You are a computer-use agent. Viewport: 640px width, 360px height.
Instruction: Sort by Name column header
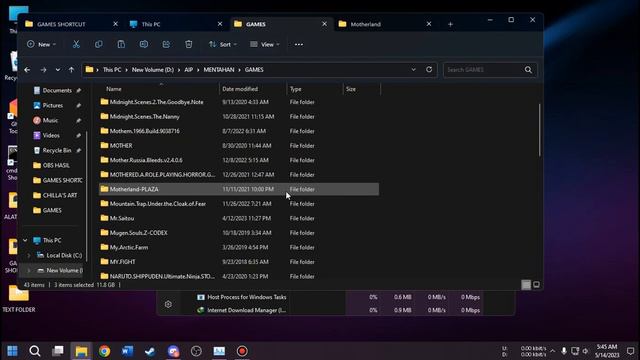point(114,89)
